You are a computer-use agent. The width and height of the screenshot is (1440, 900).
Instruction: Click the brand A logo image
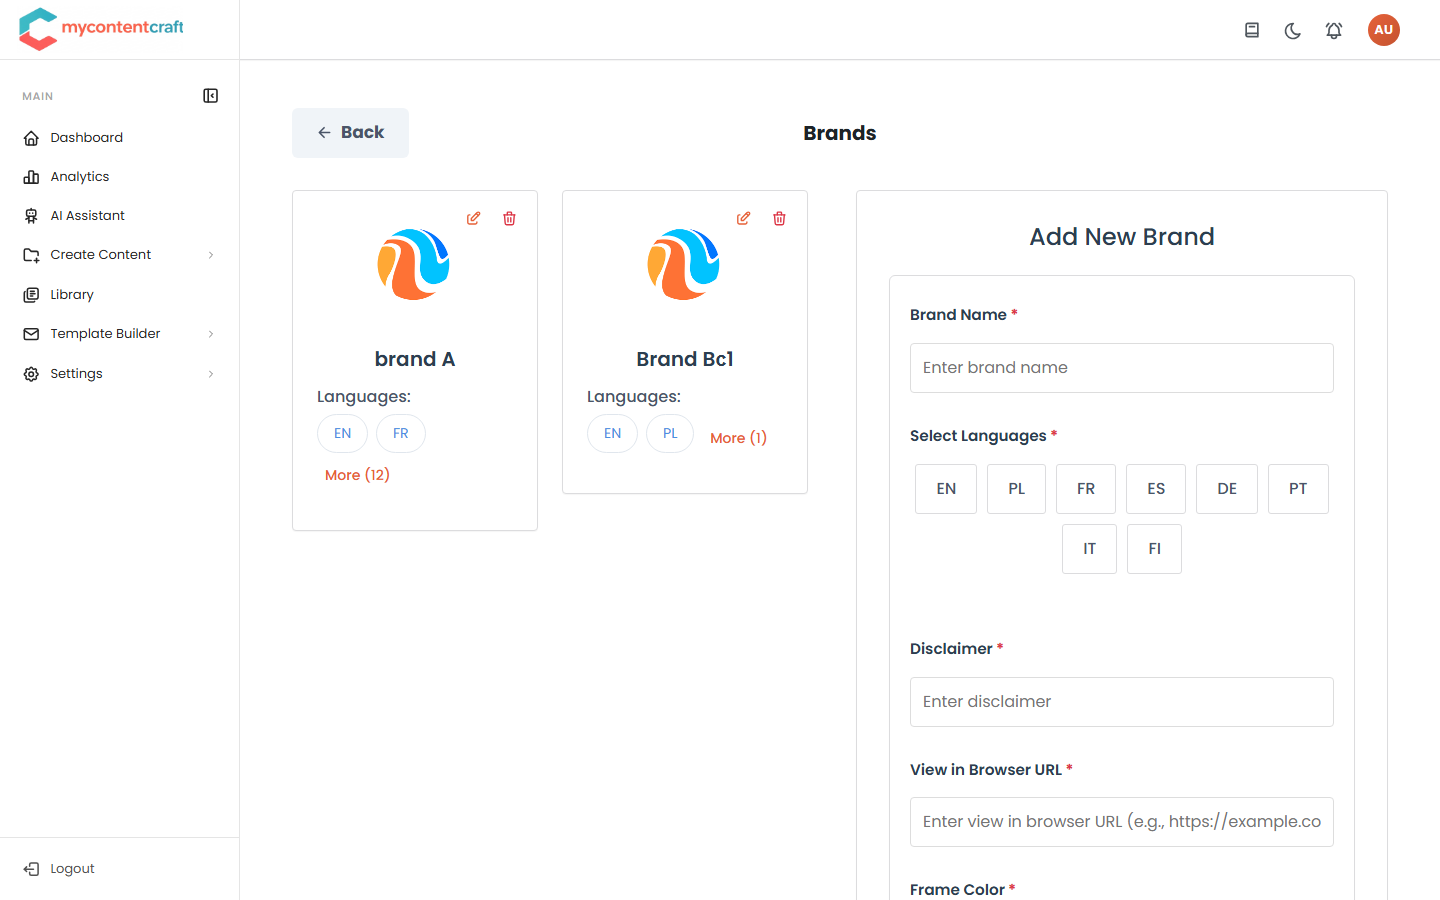414,264
